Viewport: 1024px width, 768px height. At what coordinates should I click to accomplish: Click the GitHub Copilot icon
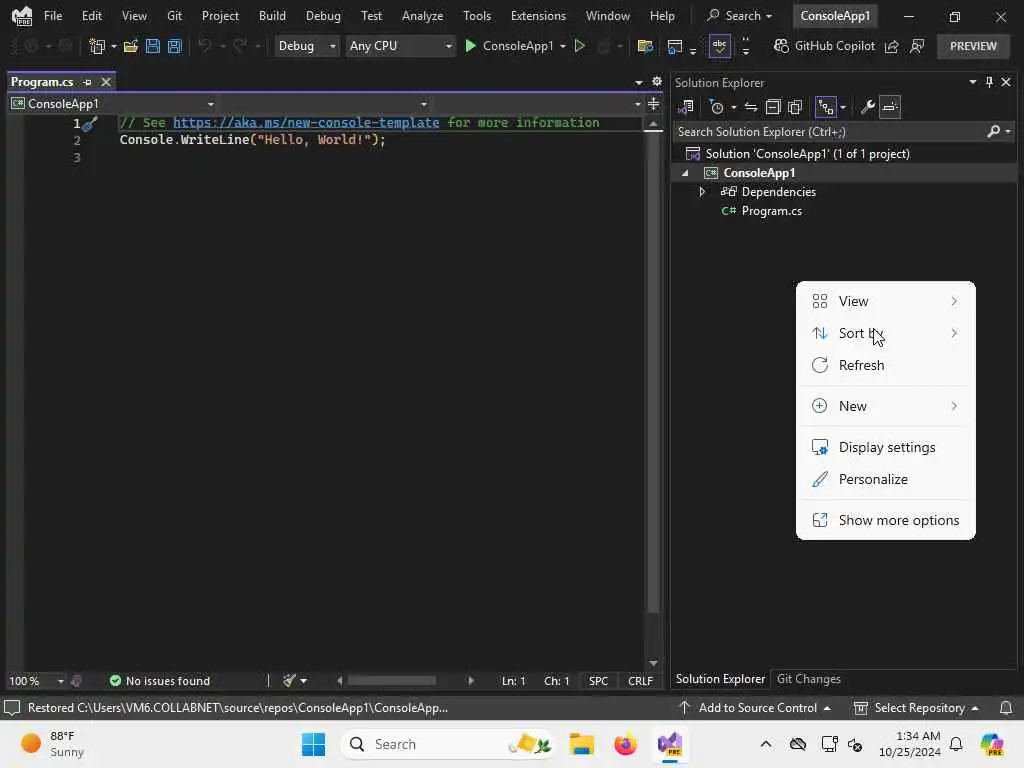tap(780, 46)
